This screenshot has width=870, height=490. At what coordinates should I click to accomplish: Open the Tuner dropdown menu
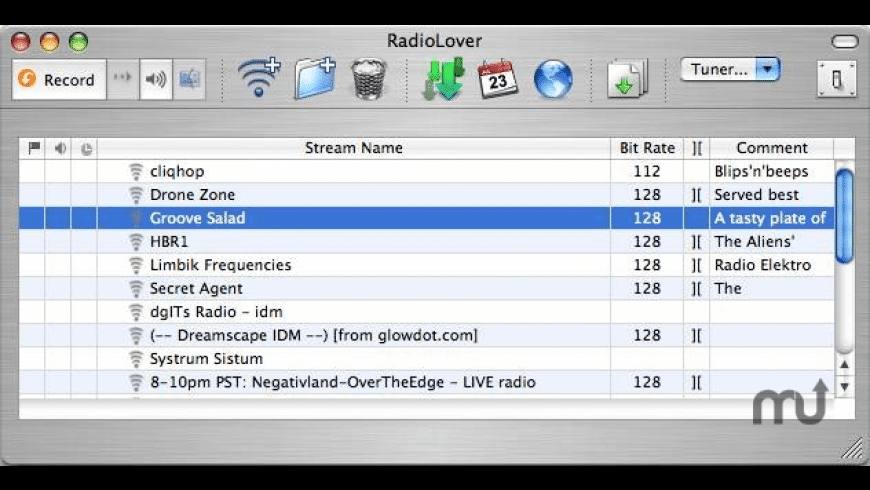click(x=730, y=69)
